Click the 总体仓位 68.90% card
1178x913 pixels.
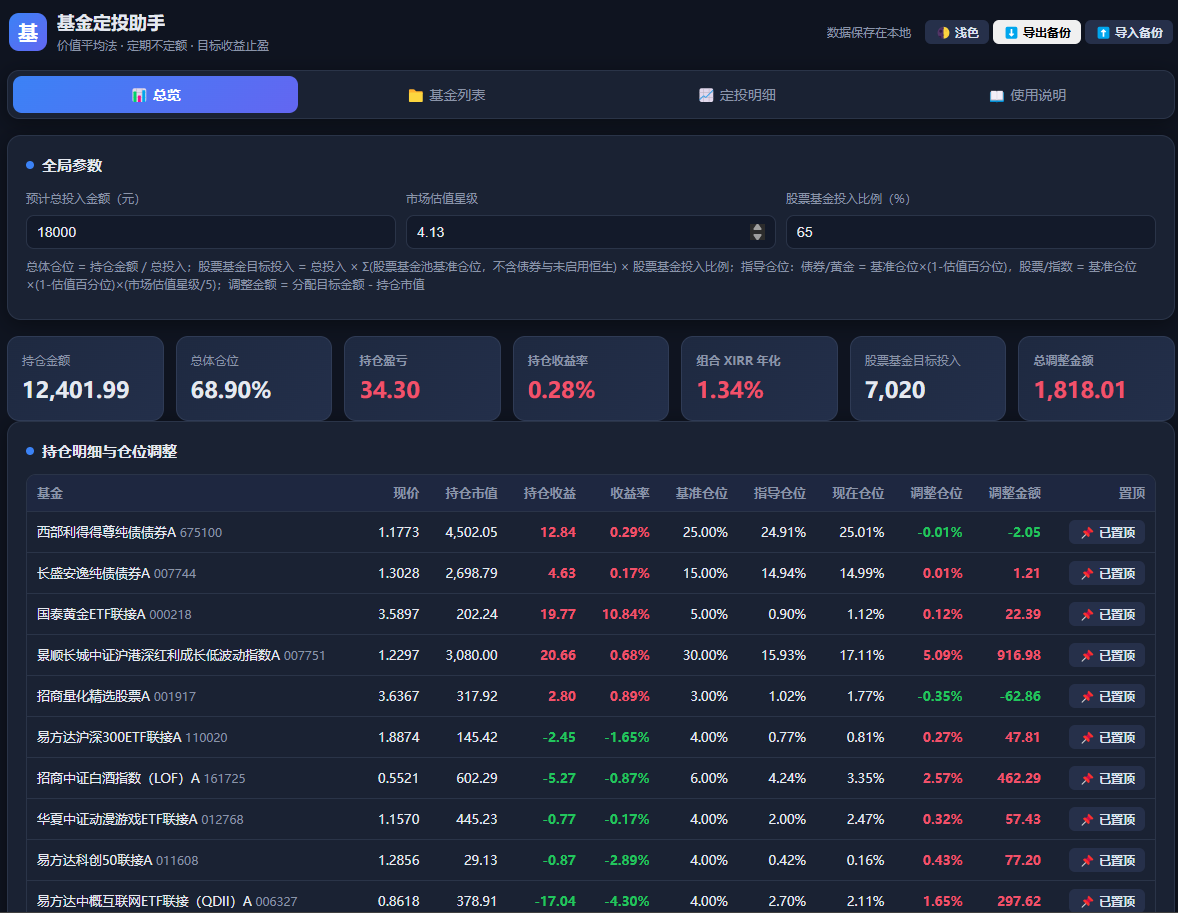pyautogui.click(x=254, y=378)
